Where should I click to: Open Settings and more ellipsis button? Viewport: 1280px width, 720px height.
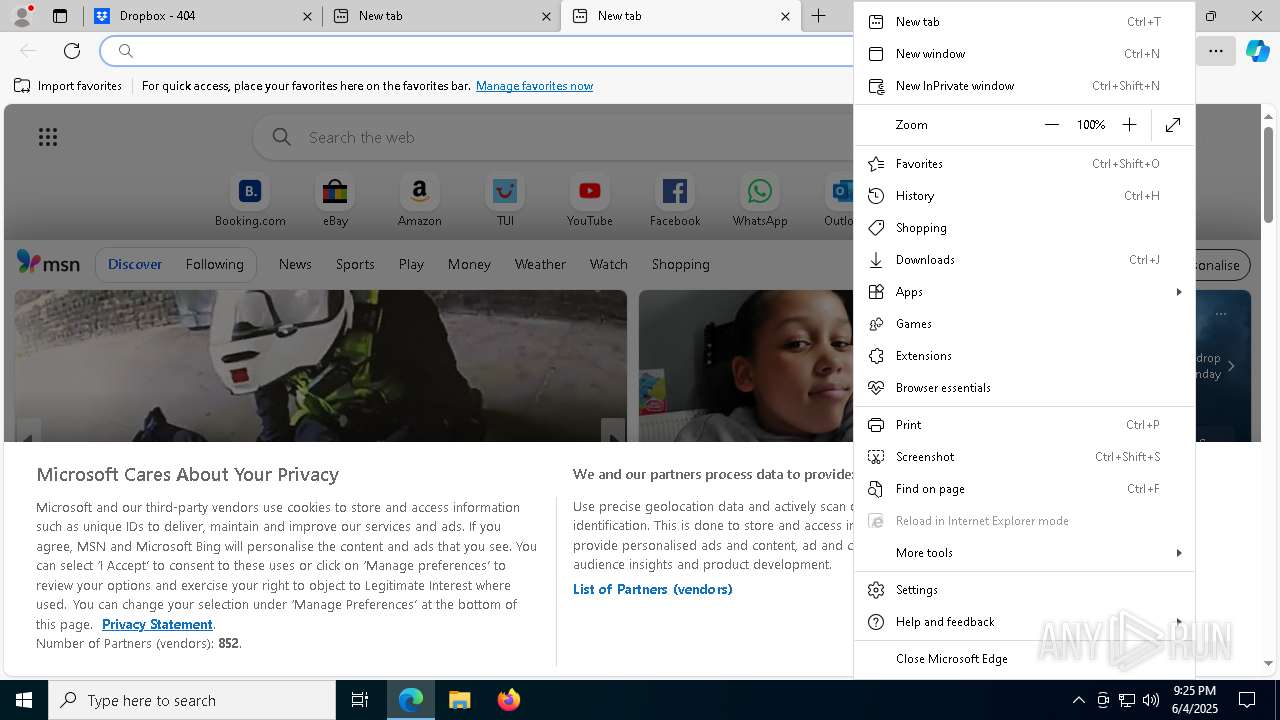point(1216,51)
